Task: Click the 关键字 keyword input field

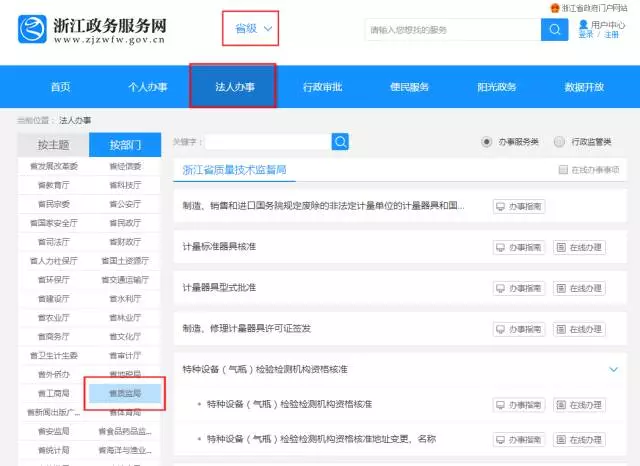Action: point(268,142)
